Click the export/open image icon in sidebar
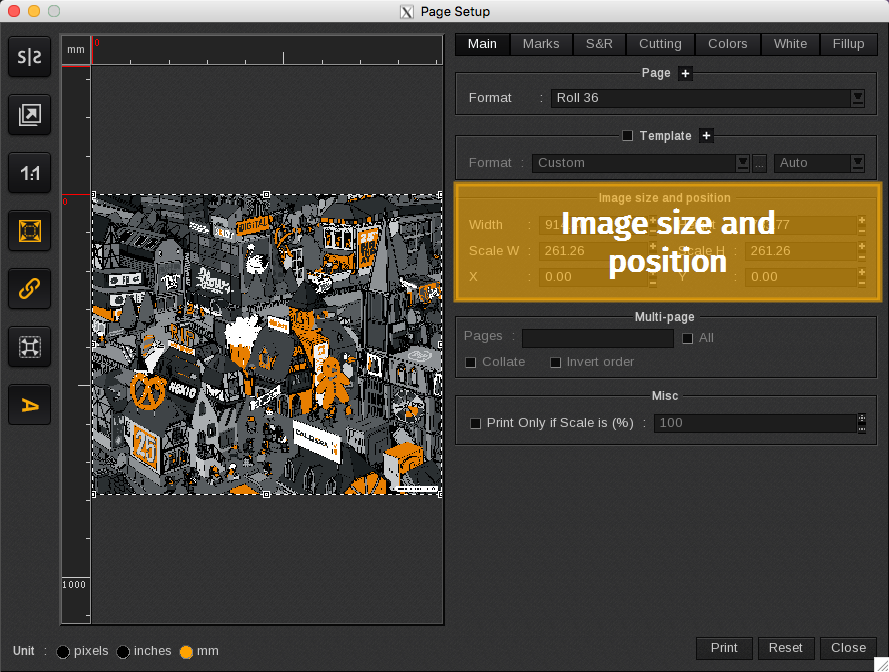Viewport: 889px width, 672px height. (x=30, y=116)
